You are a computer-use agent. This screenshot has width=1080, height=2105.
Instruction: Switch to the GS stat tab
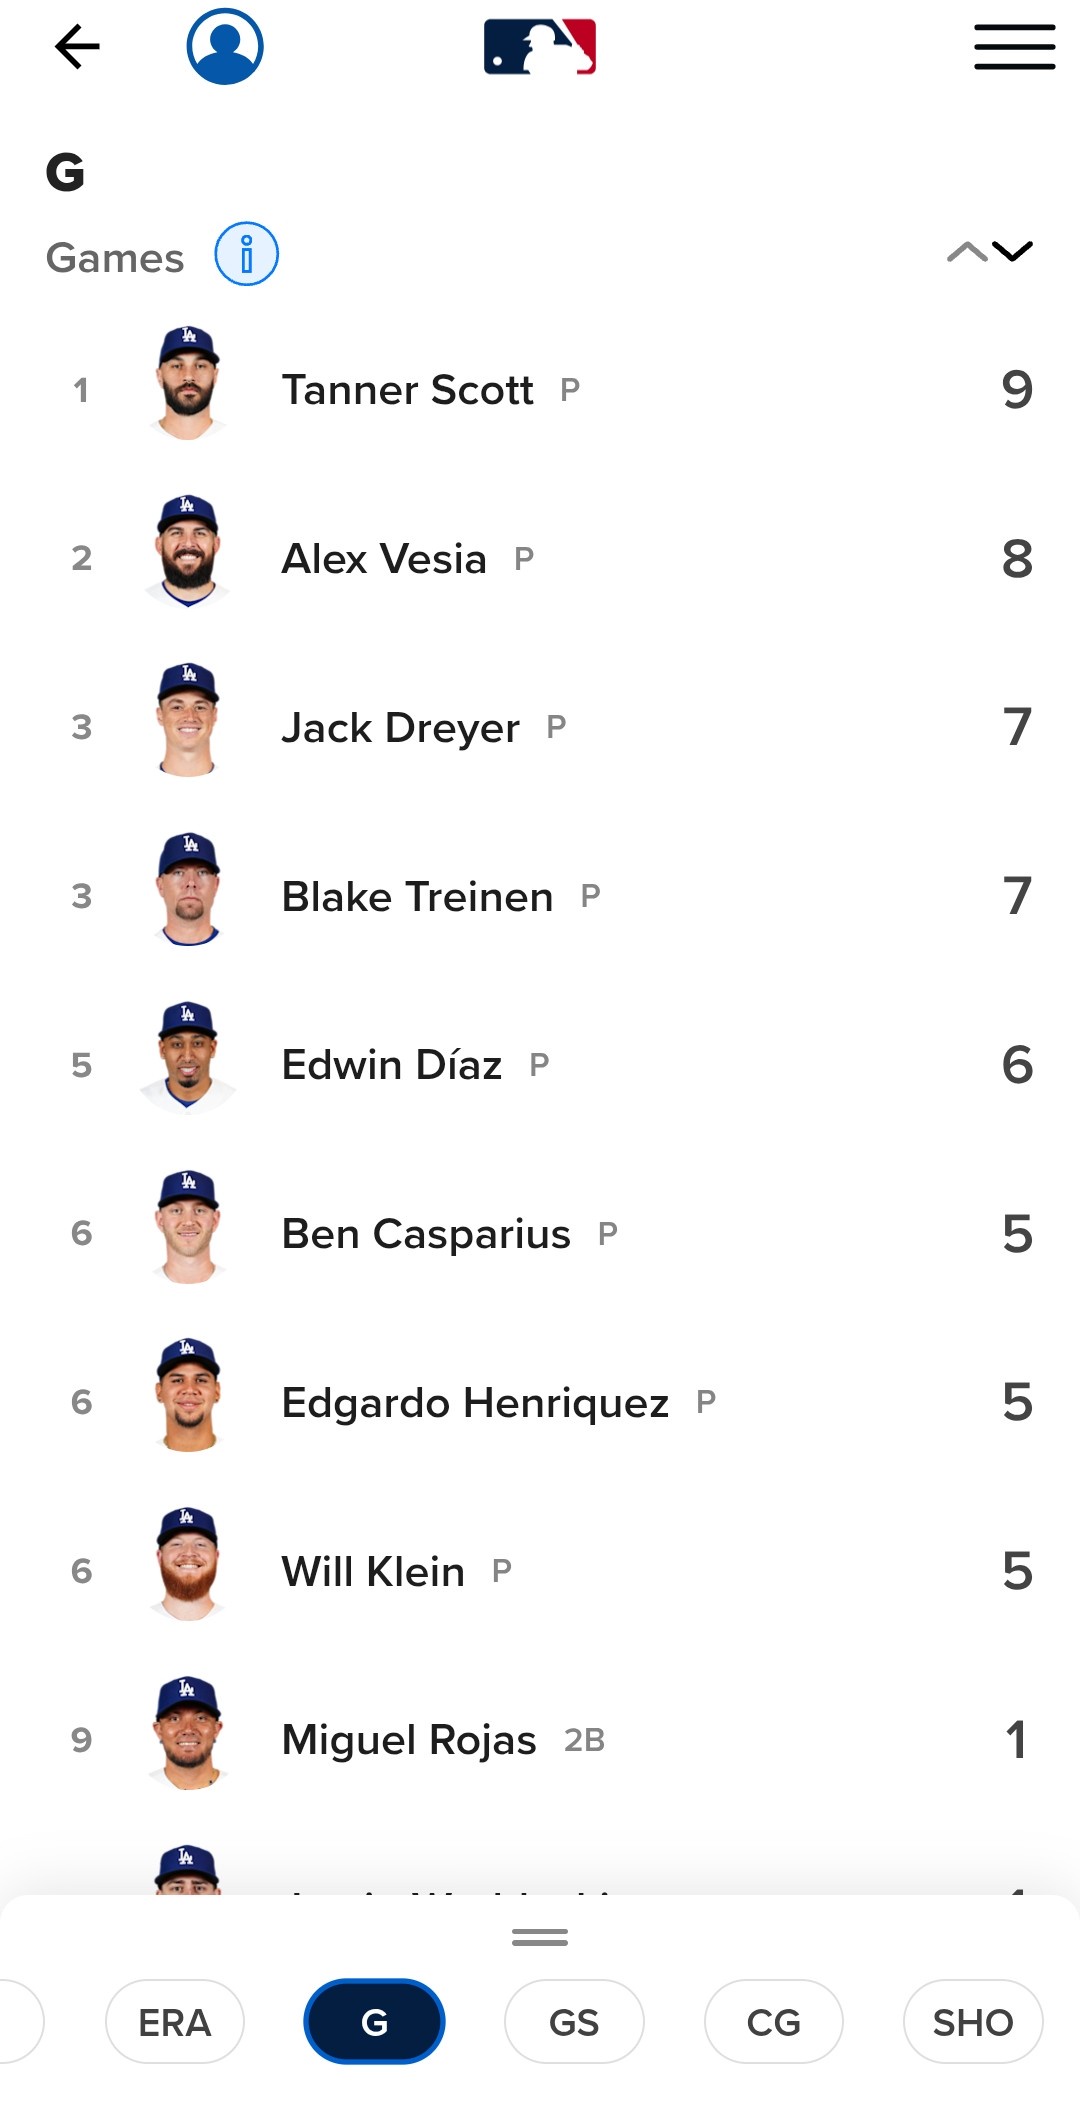pos(574,2022)
